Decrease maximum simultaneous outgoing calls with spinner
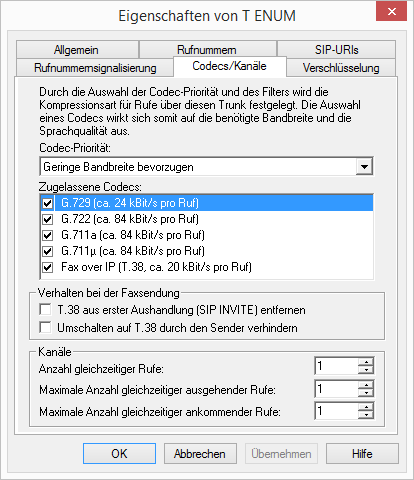 coord(366,393)
